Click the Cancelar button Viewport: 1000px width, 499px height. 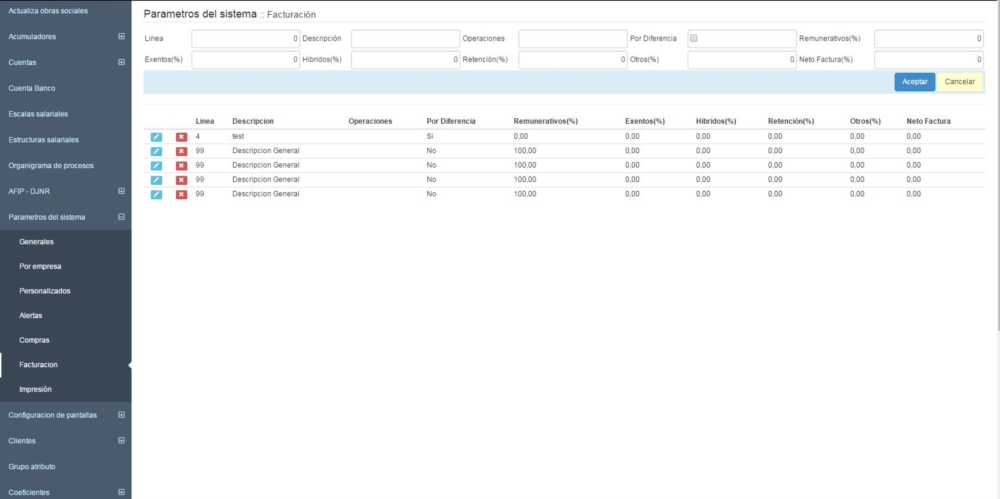click(960, 82)
